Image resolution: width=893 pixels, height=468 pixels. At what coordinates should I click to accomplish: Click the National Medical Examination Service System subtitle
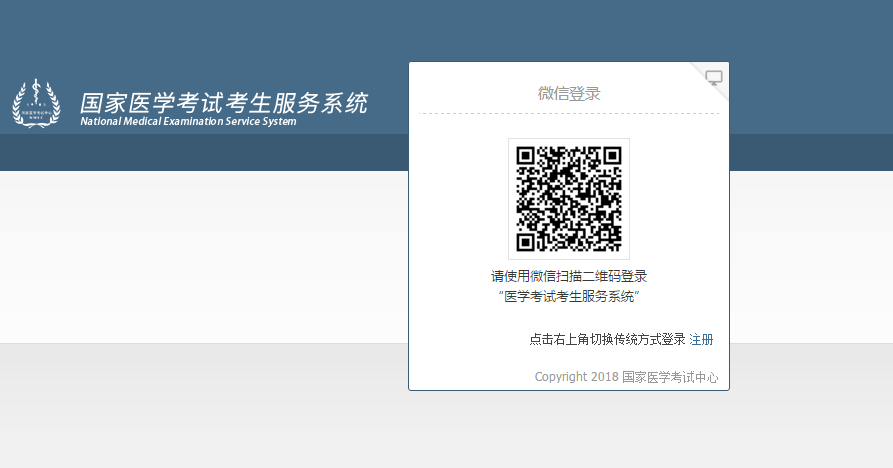[189, 121]
